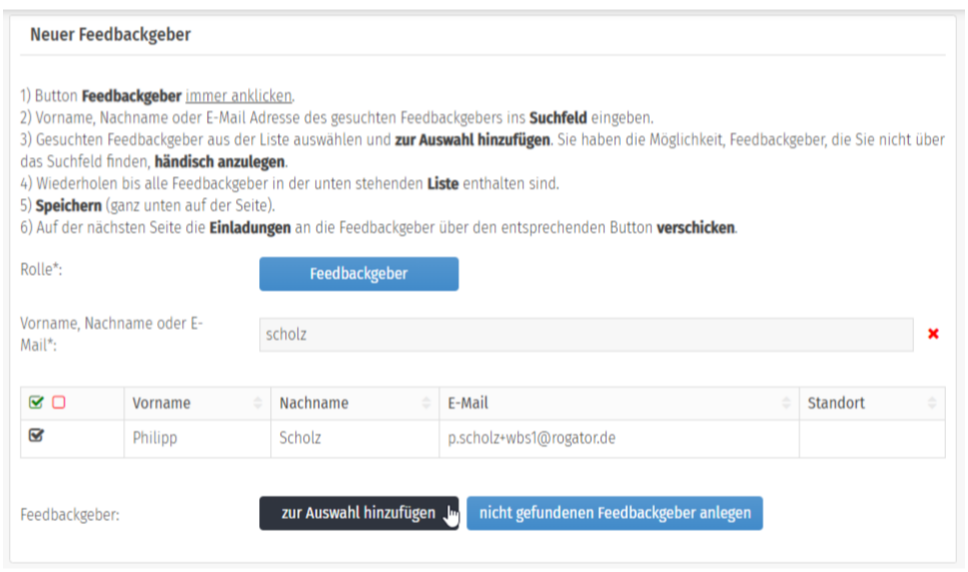
Task: Click the 'Nachname' column header text
Action: pyautogui.click(x=314, y=403)
